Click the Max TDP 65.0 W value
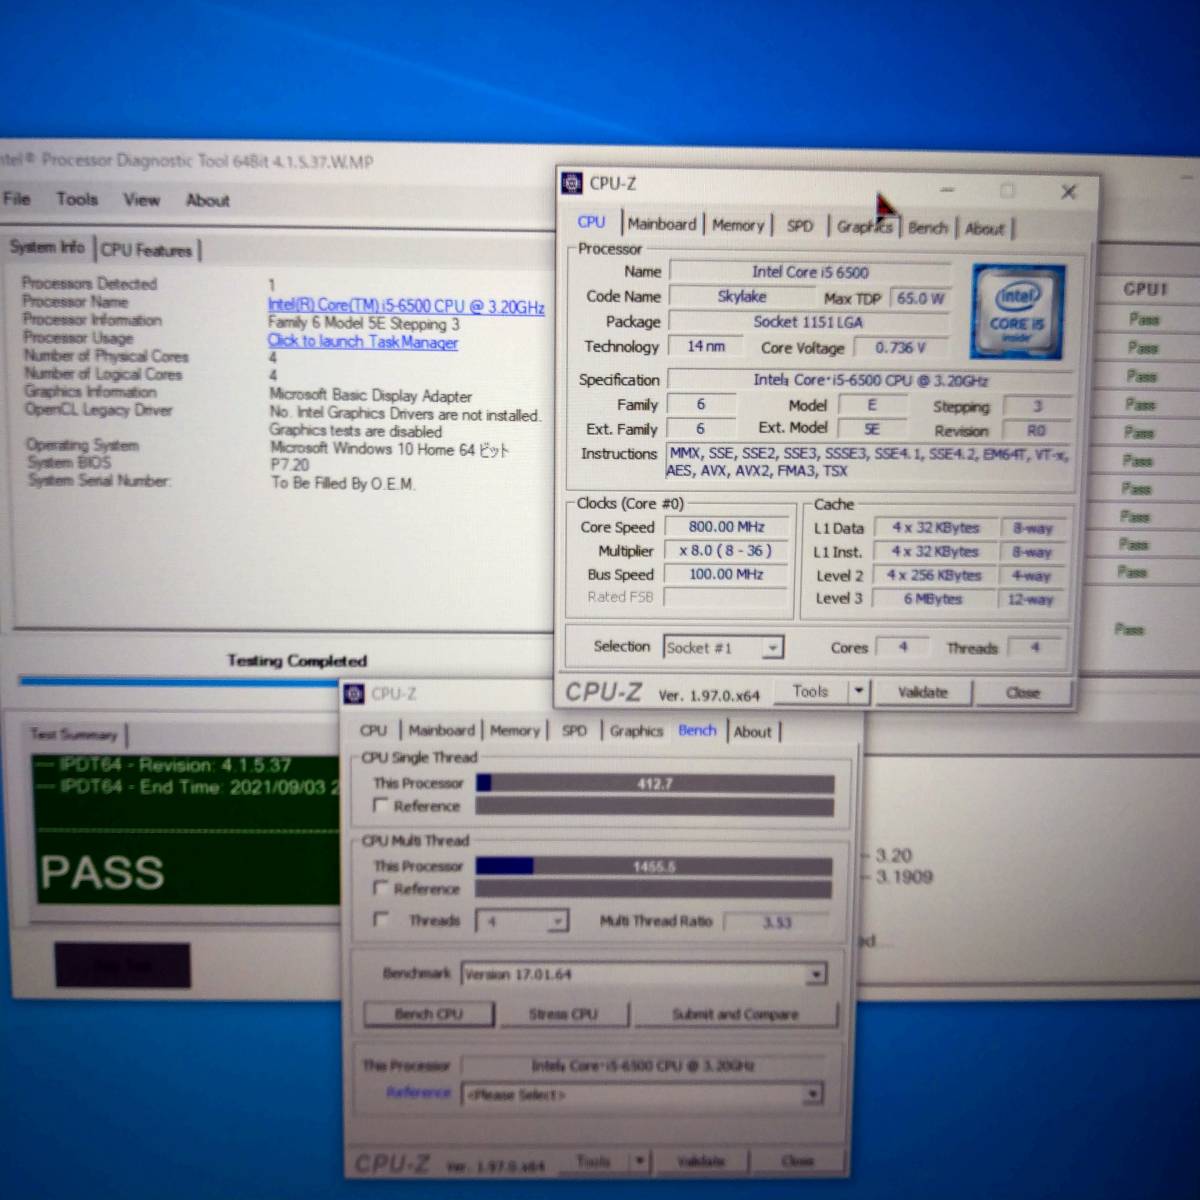Image resolution: width=1200 pixels, height=1200 pixels. [x=920, y=299]
